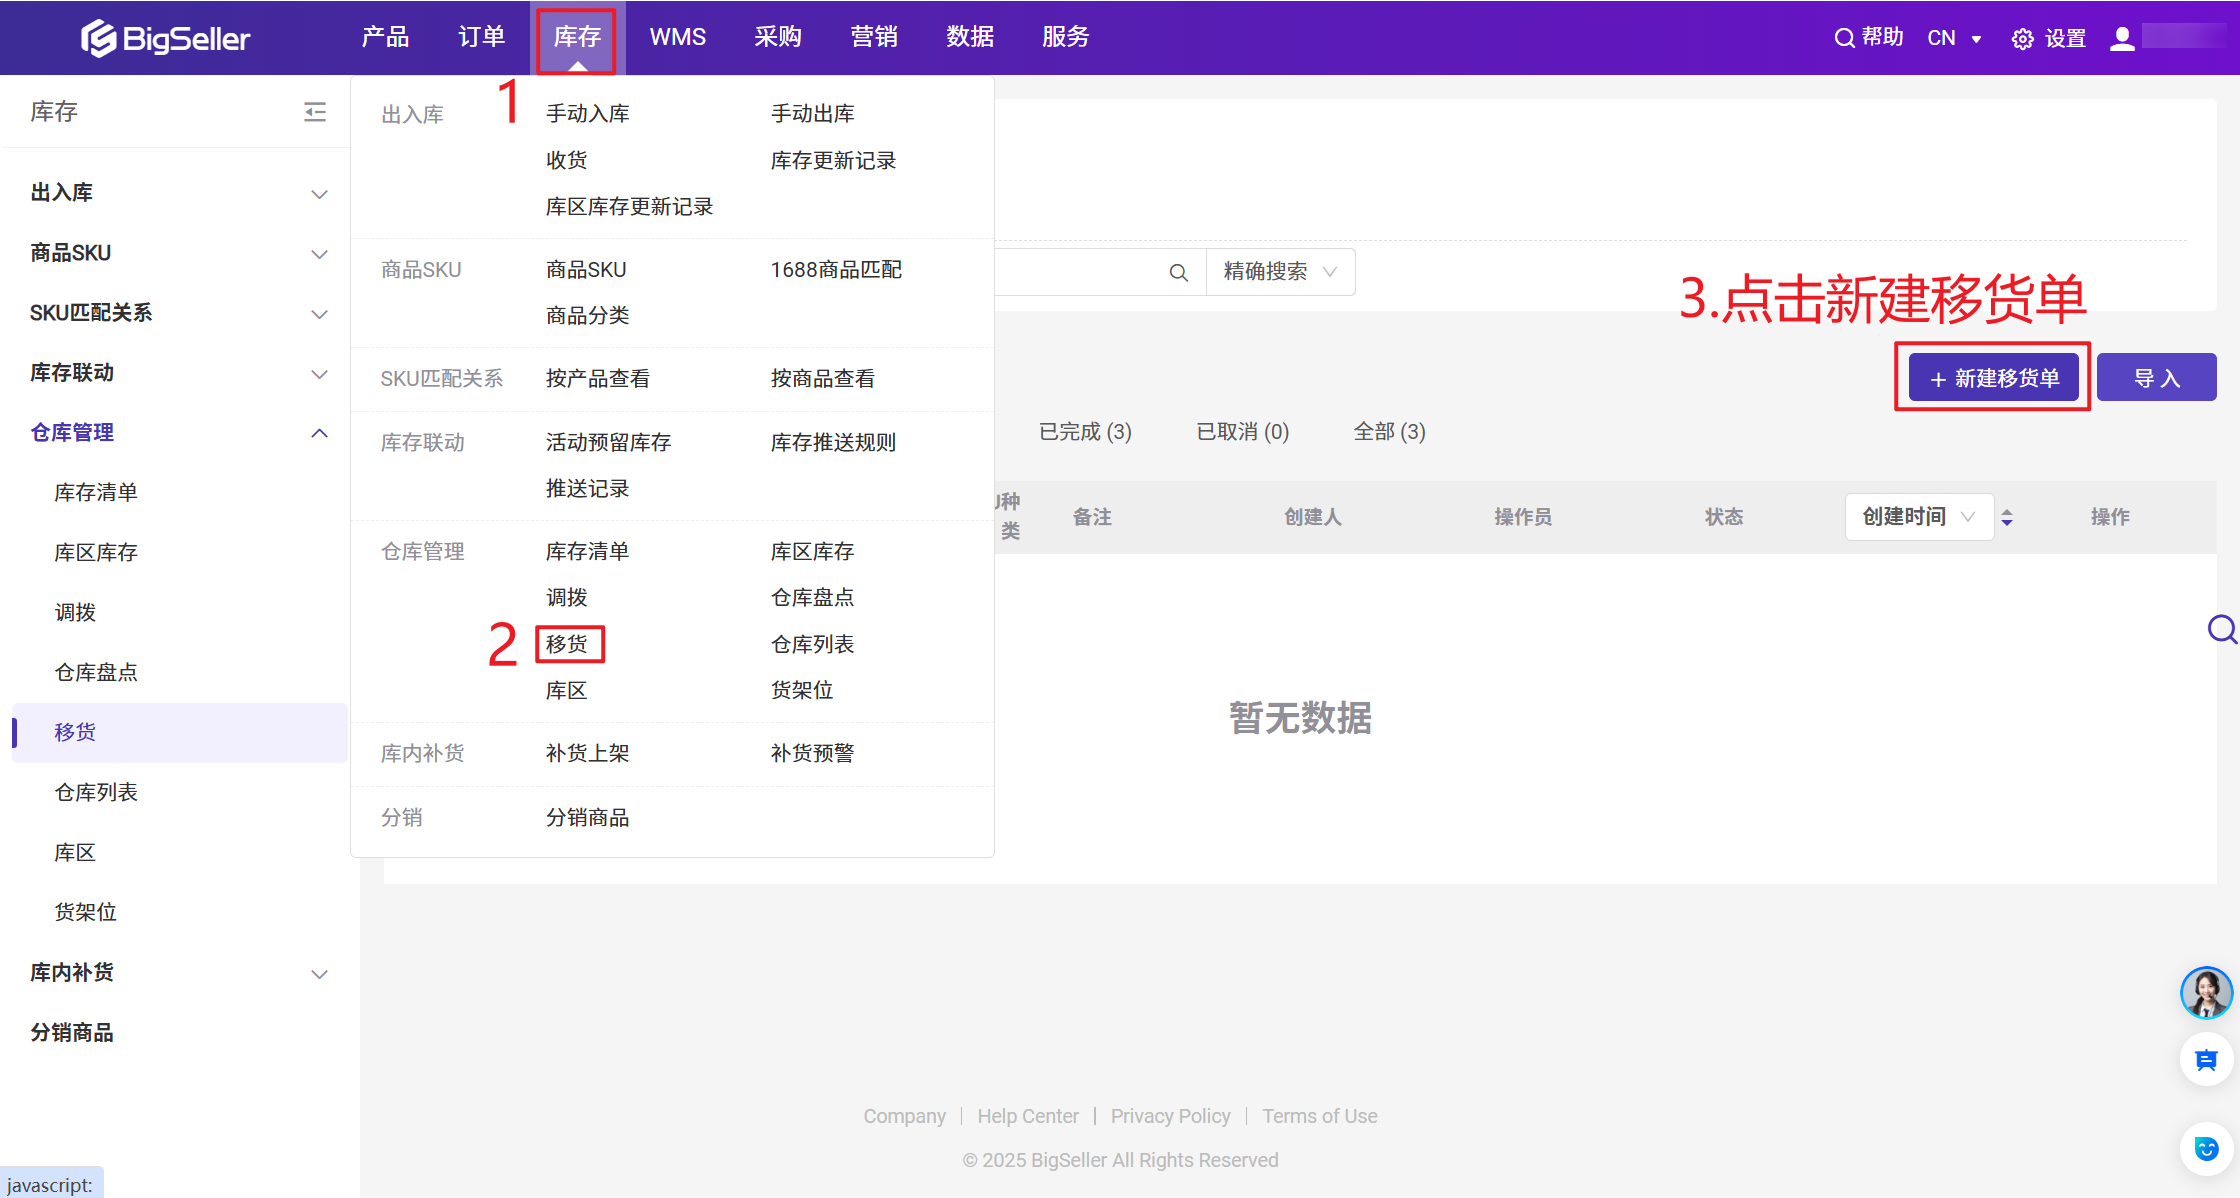
Task: Select 活动预留库存 in the dropdown menu
Action: tap(608, 442)
